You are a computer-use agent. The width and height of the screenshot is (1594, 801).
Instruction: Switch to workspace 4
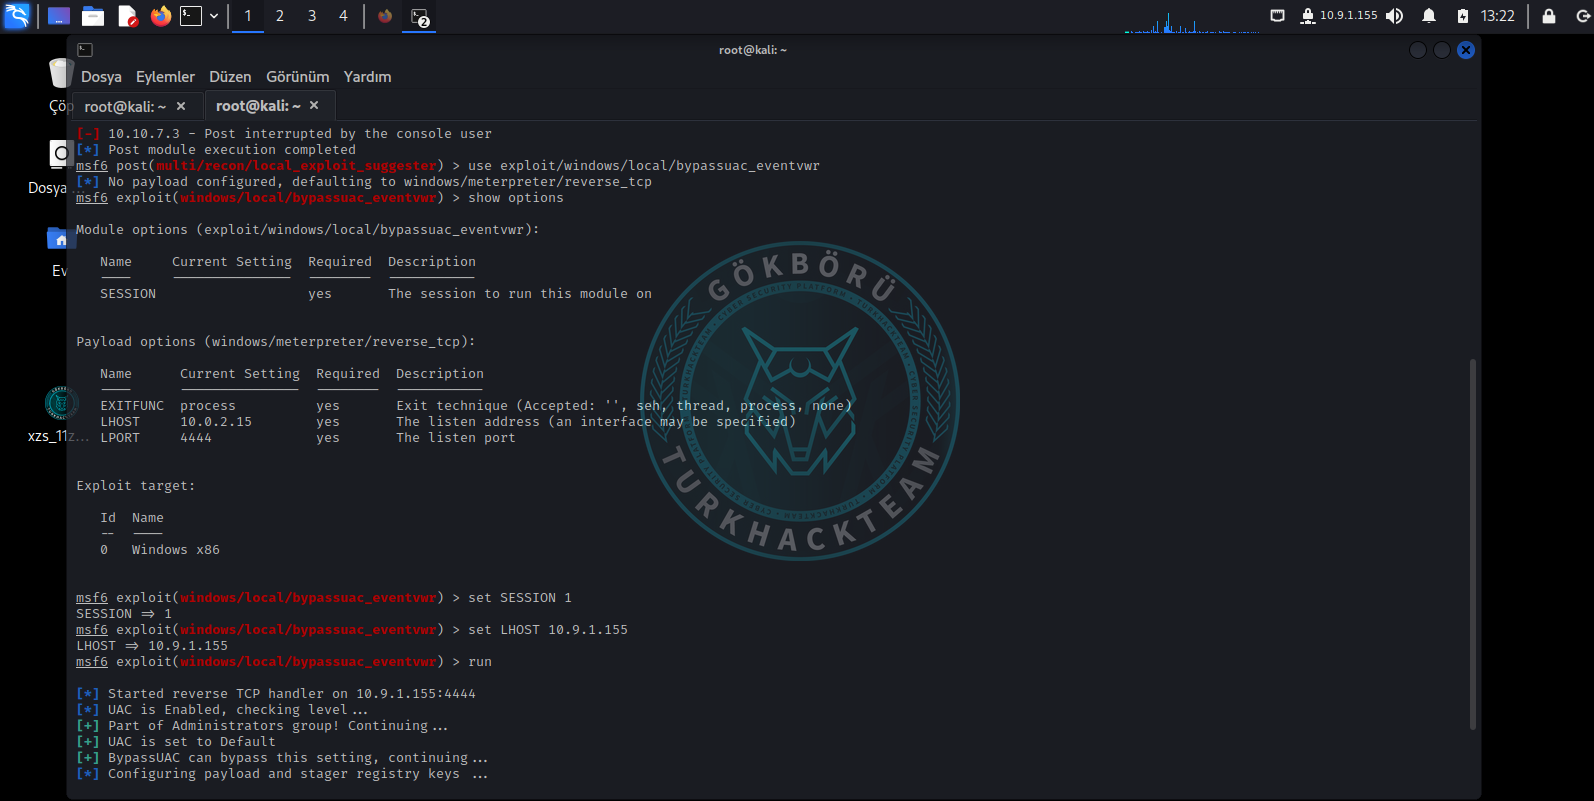tap(343, 16)
